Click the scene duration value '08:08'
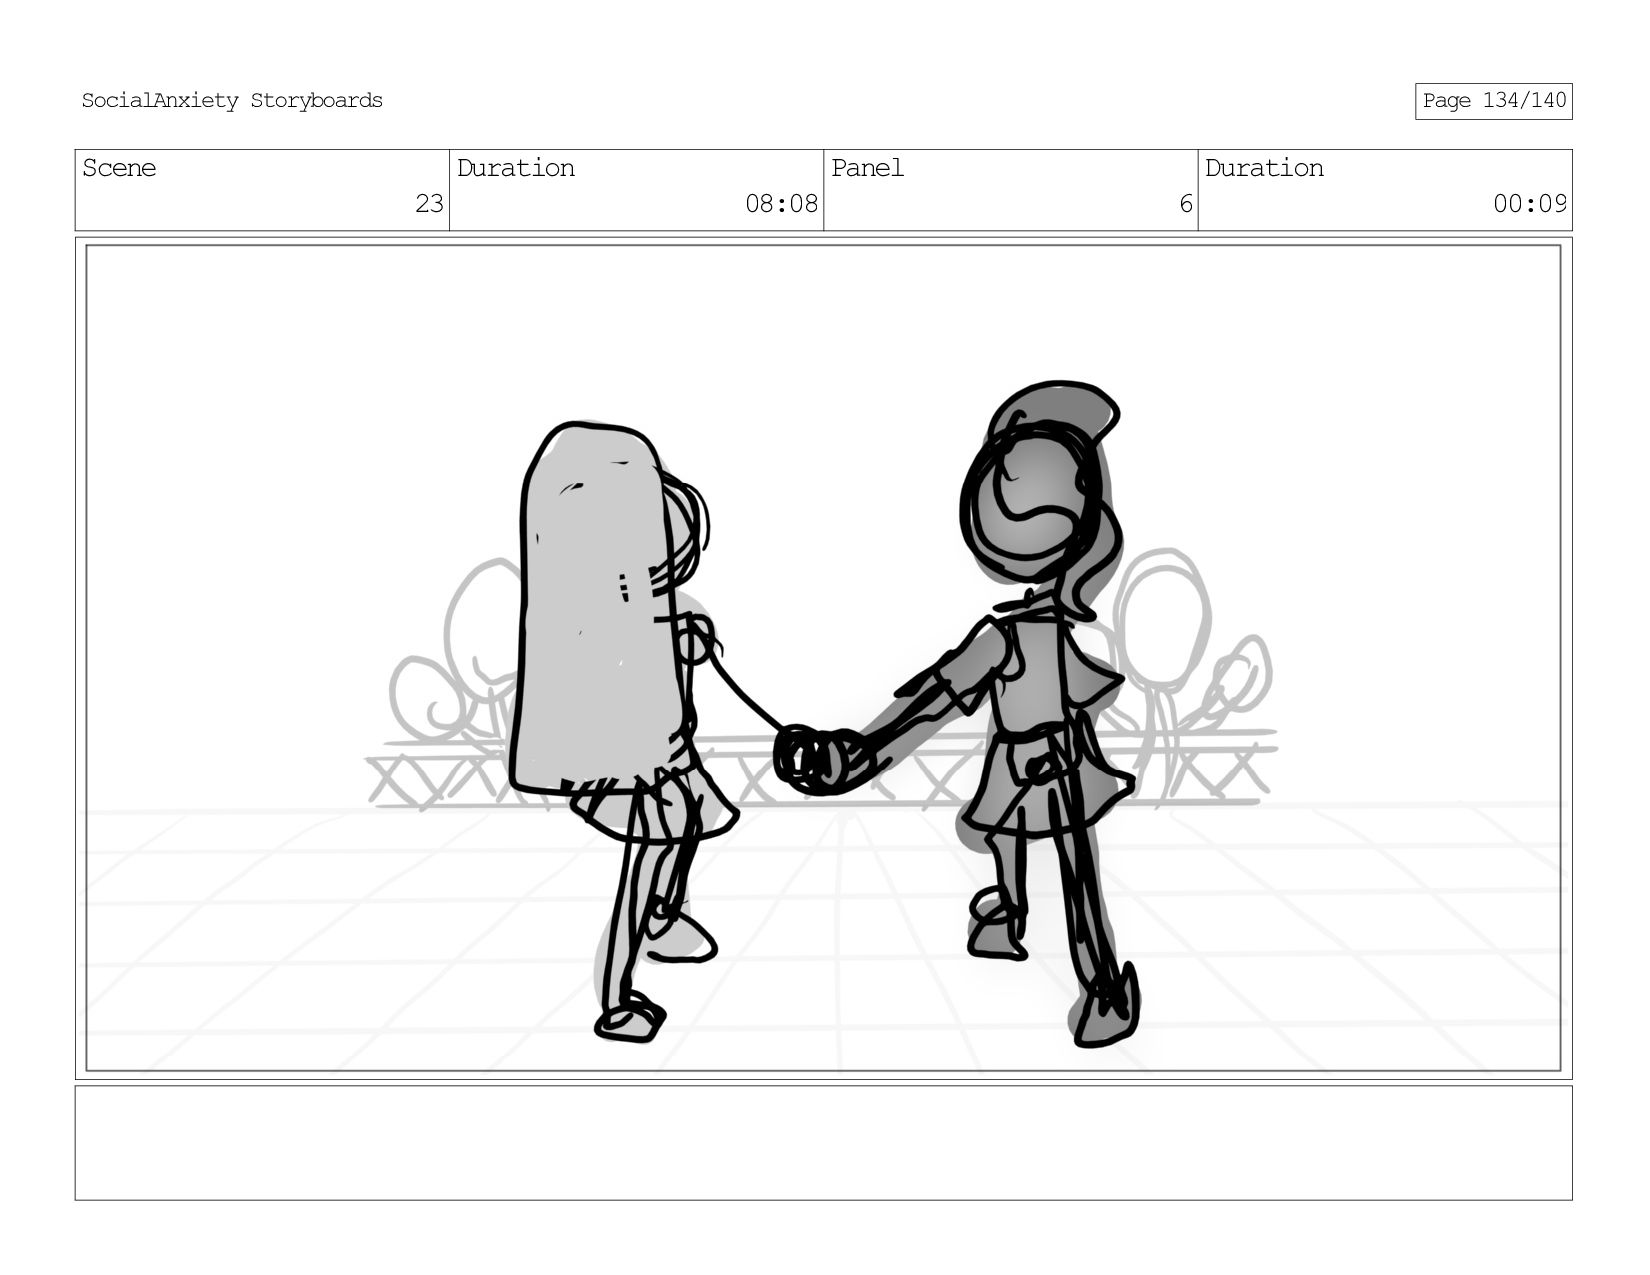1650x1275 pixels. click(x=781, y=204)
